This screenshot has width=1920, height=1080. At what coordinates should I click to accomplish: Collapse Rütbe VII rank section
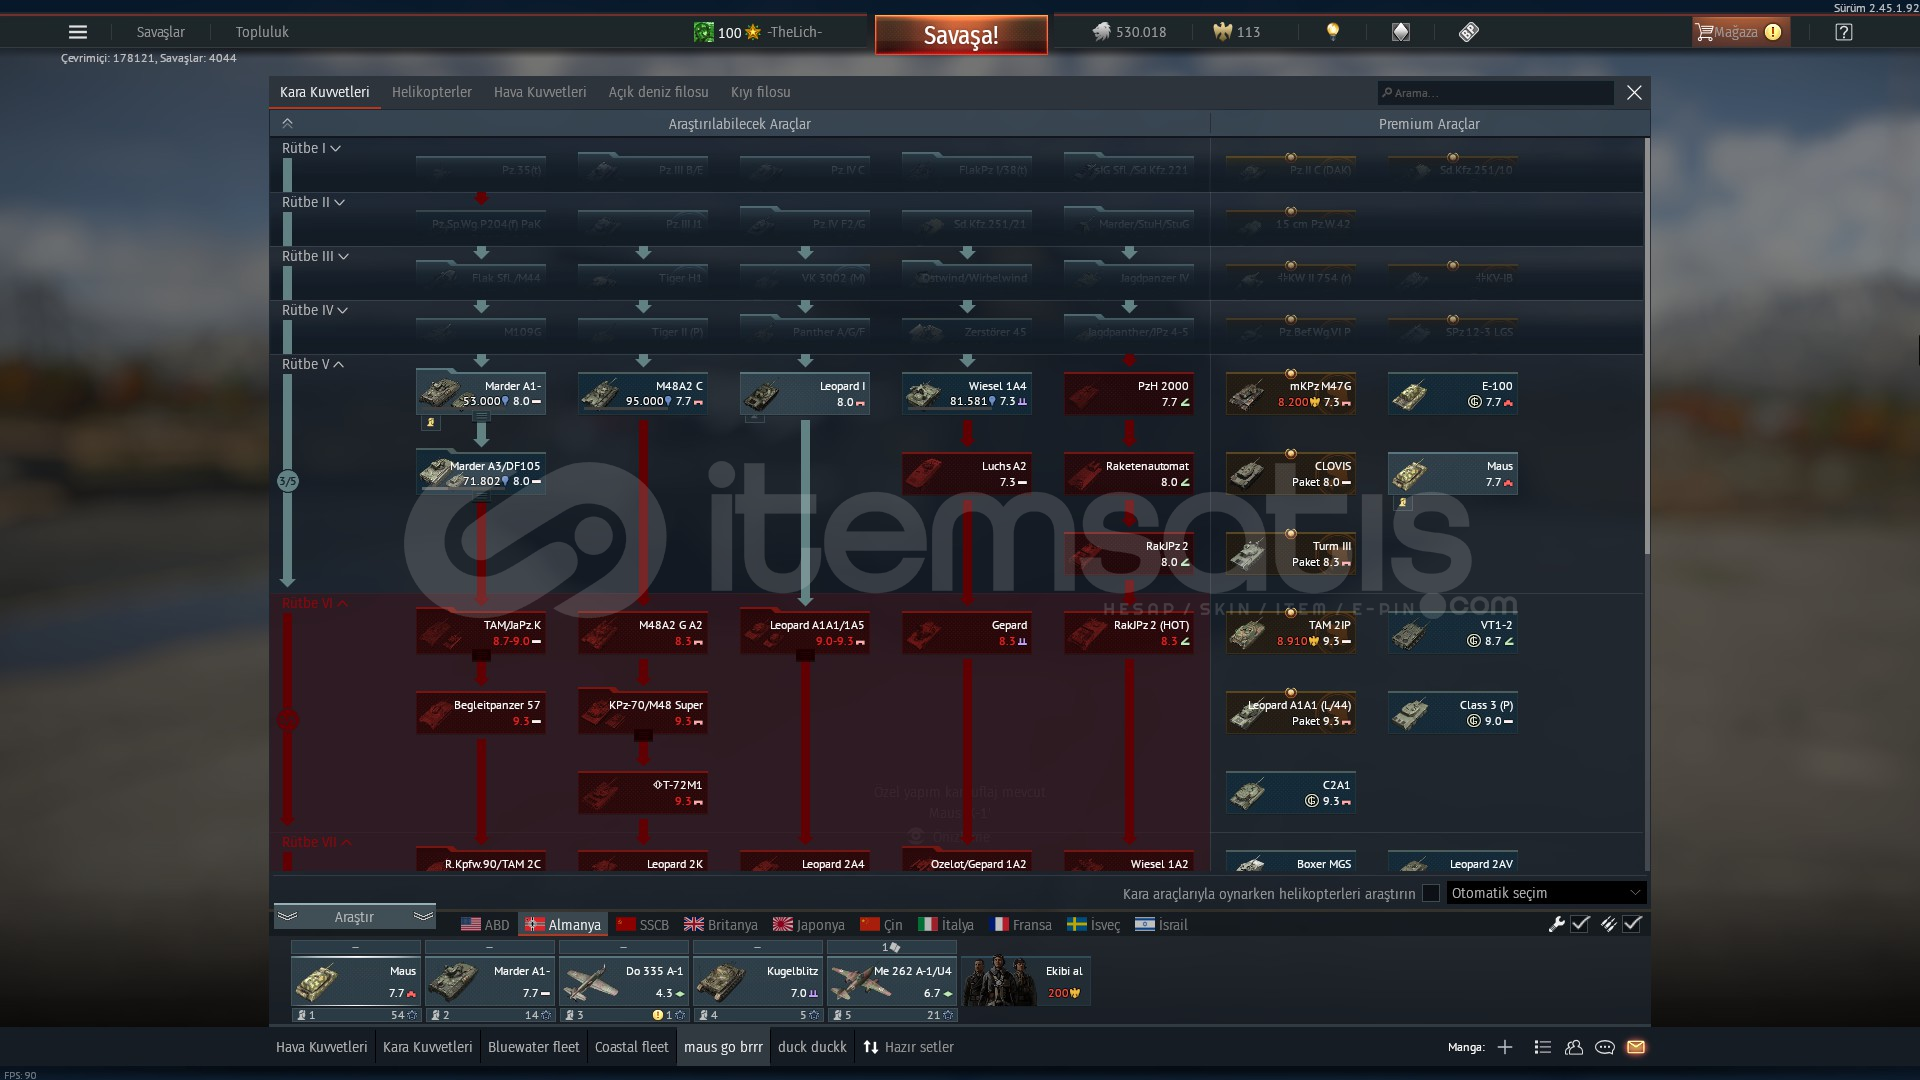coord(317,842)
